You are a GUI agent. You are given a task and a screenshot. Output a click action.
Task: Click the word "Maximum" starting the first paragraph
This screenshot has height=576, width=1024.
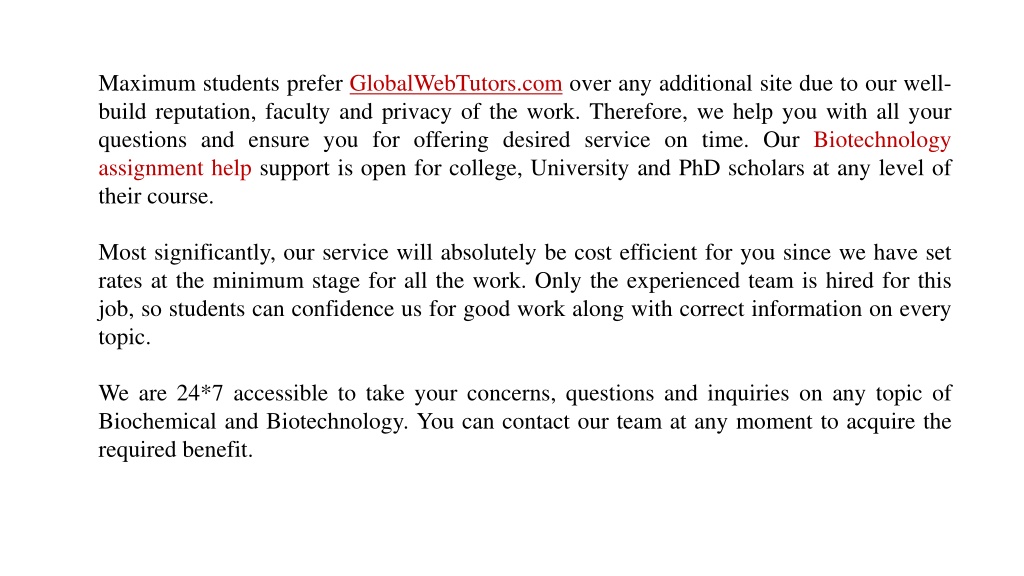[147, 84]
